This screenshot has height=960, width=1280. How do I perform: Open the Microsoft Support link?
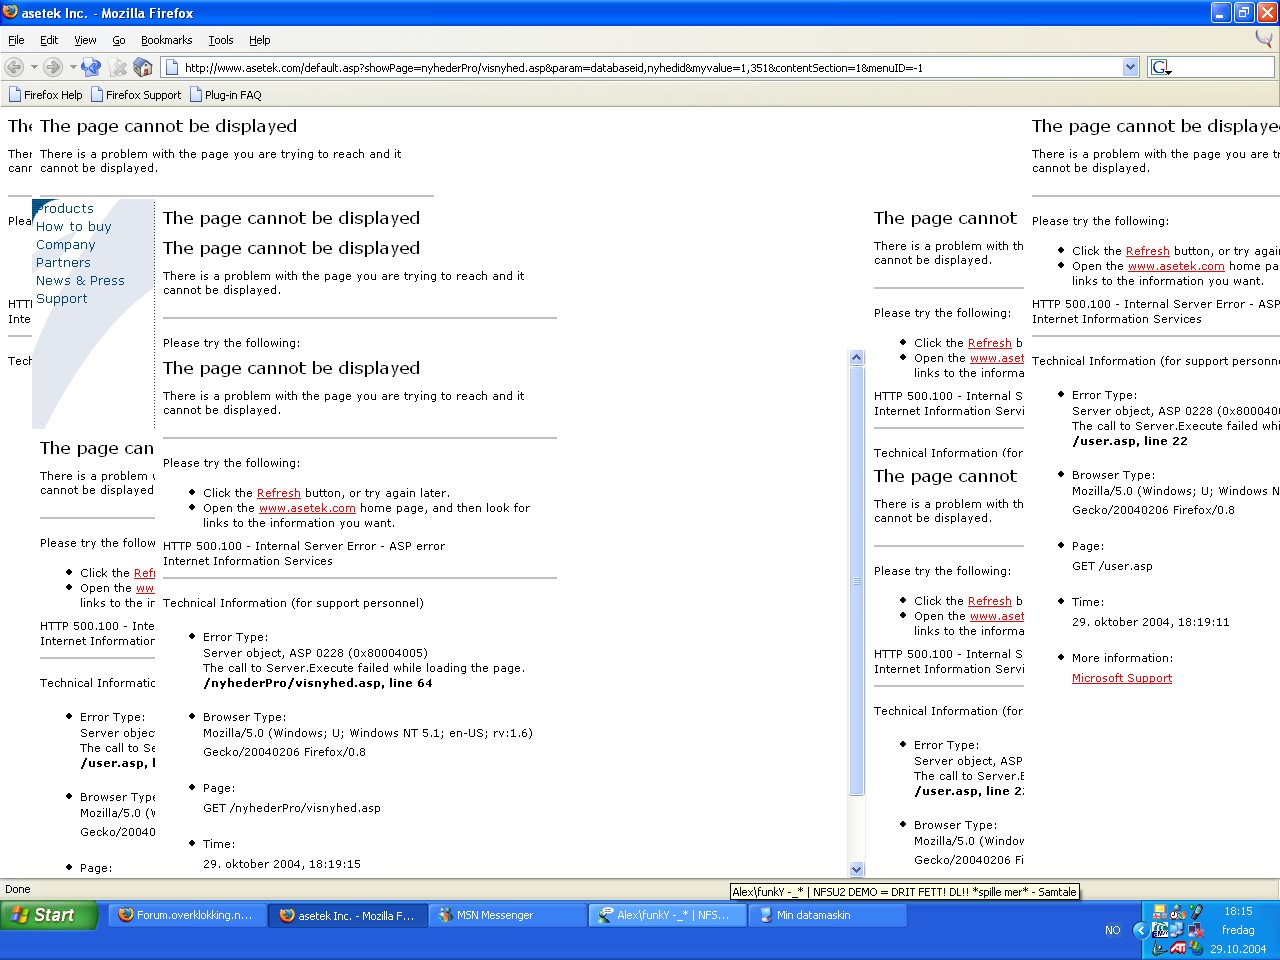coord(1122,678)
